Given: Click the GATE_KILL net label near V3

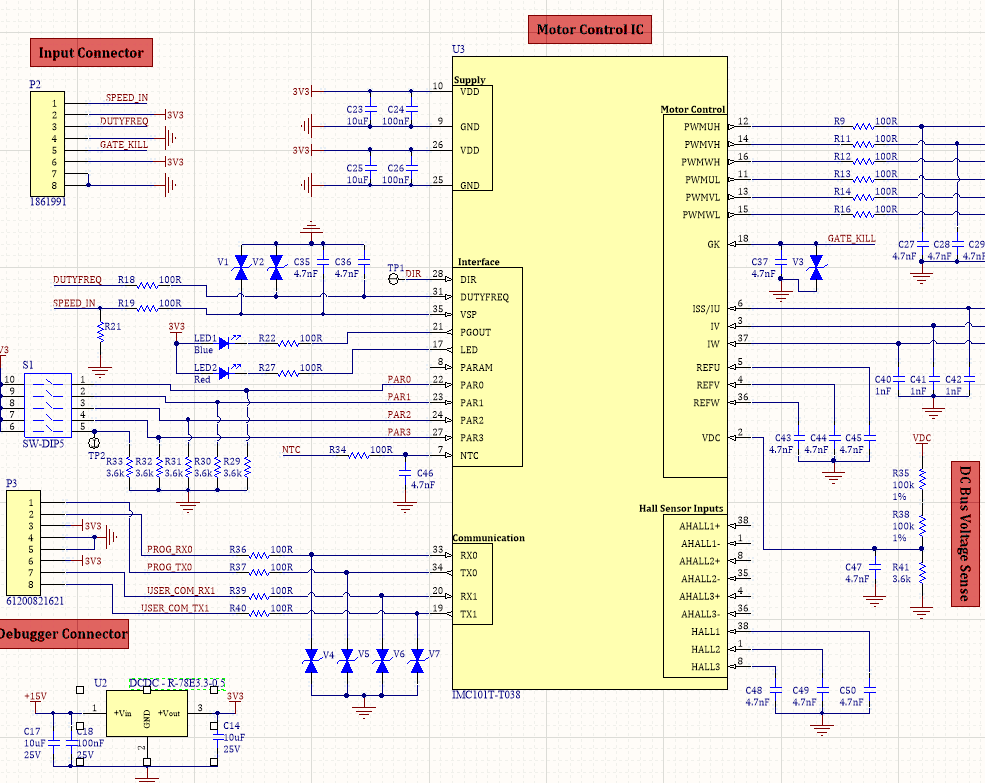Looking at the screenshot, I should [852, 239].
